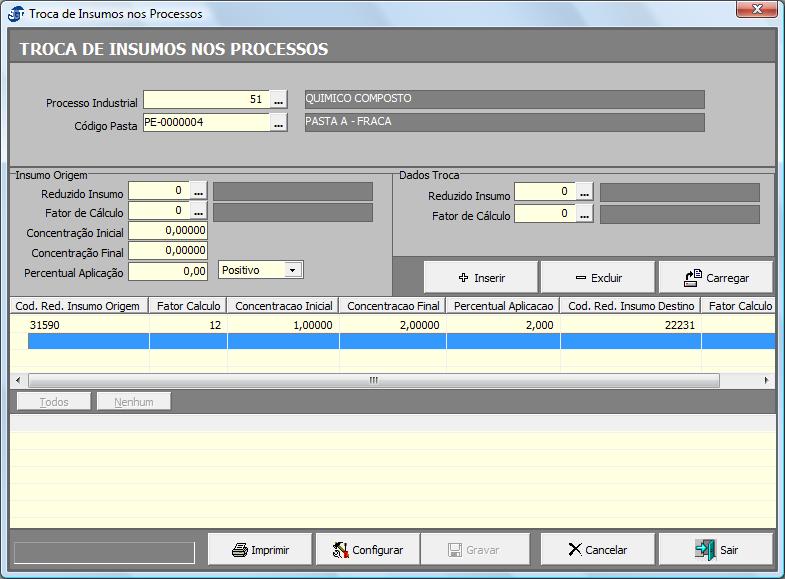Click the Cod. Red. Insumo Destino header

pyautogui.click(x=631, y=306)
